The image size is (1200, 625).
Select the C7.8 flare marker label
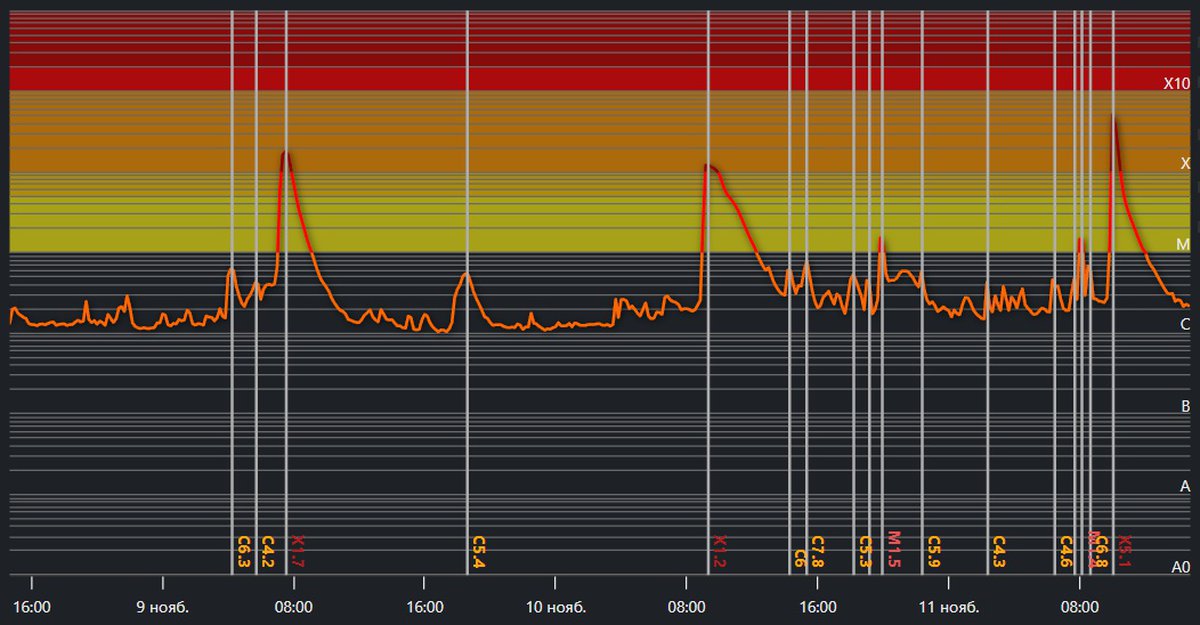[x=817, y=552]
